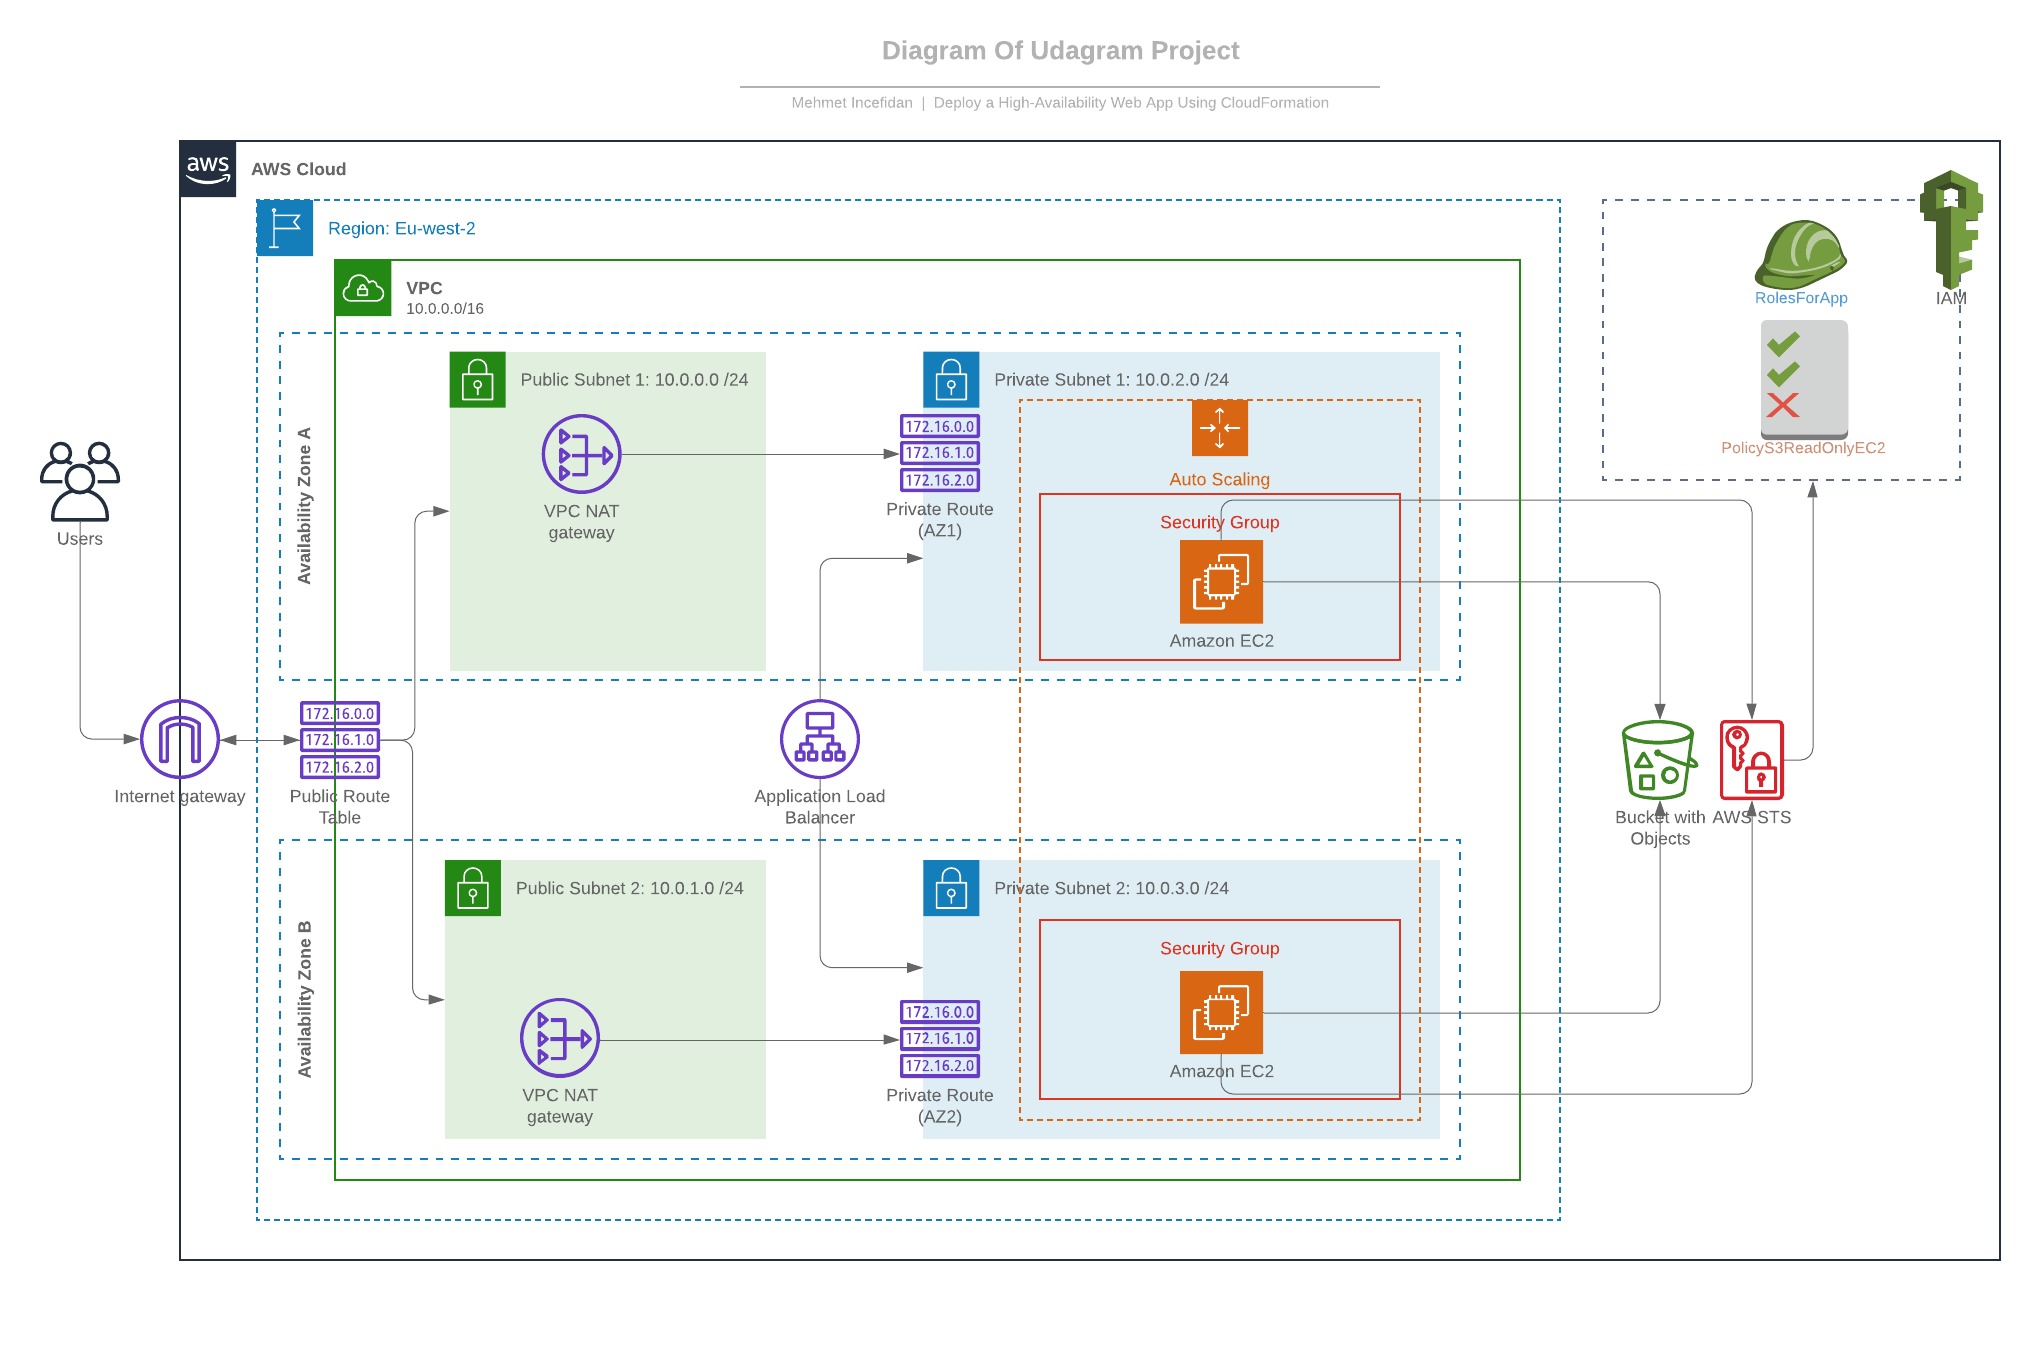This screenshot has width=2040, height=1360.
Task: Select the Region Eu-west-2 label
Action: [x=401, y=229]
